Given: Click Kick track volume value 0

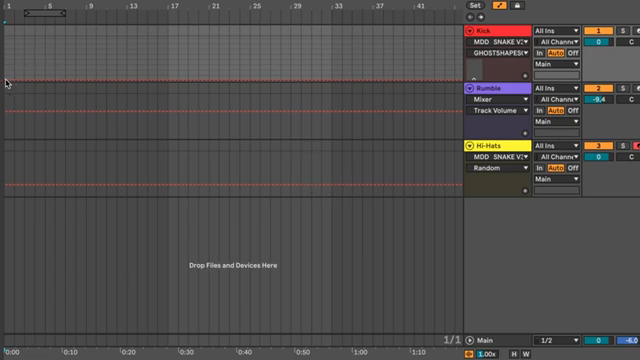Looking at the screenshot, I should click(598, 42).
